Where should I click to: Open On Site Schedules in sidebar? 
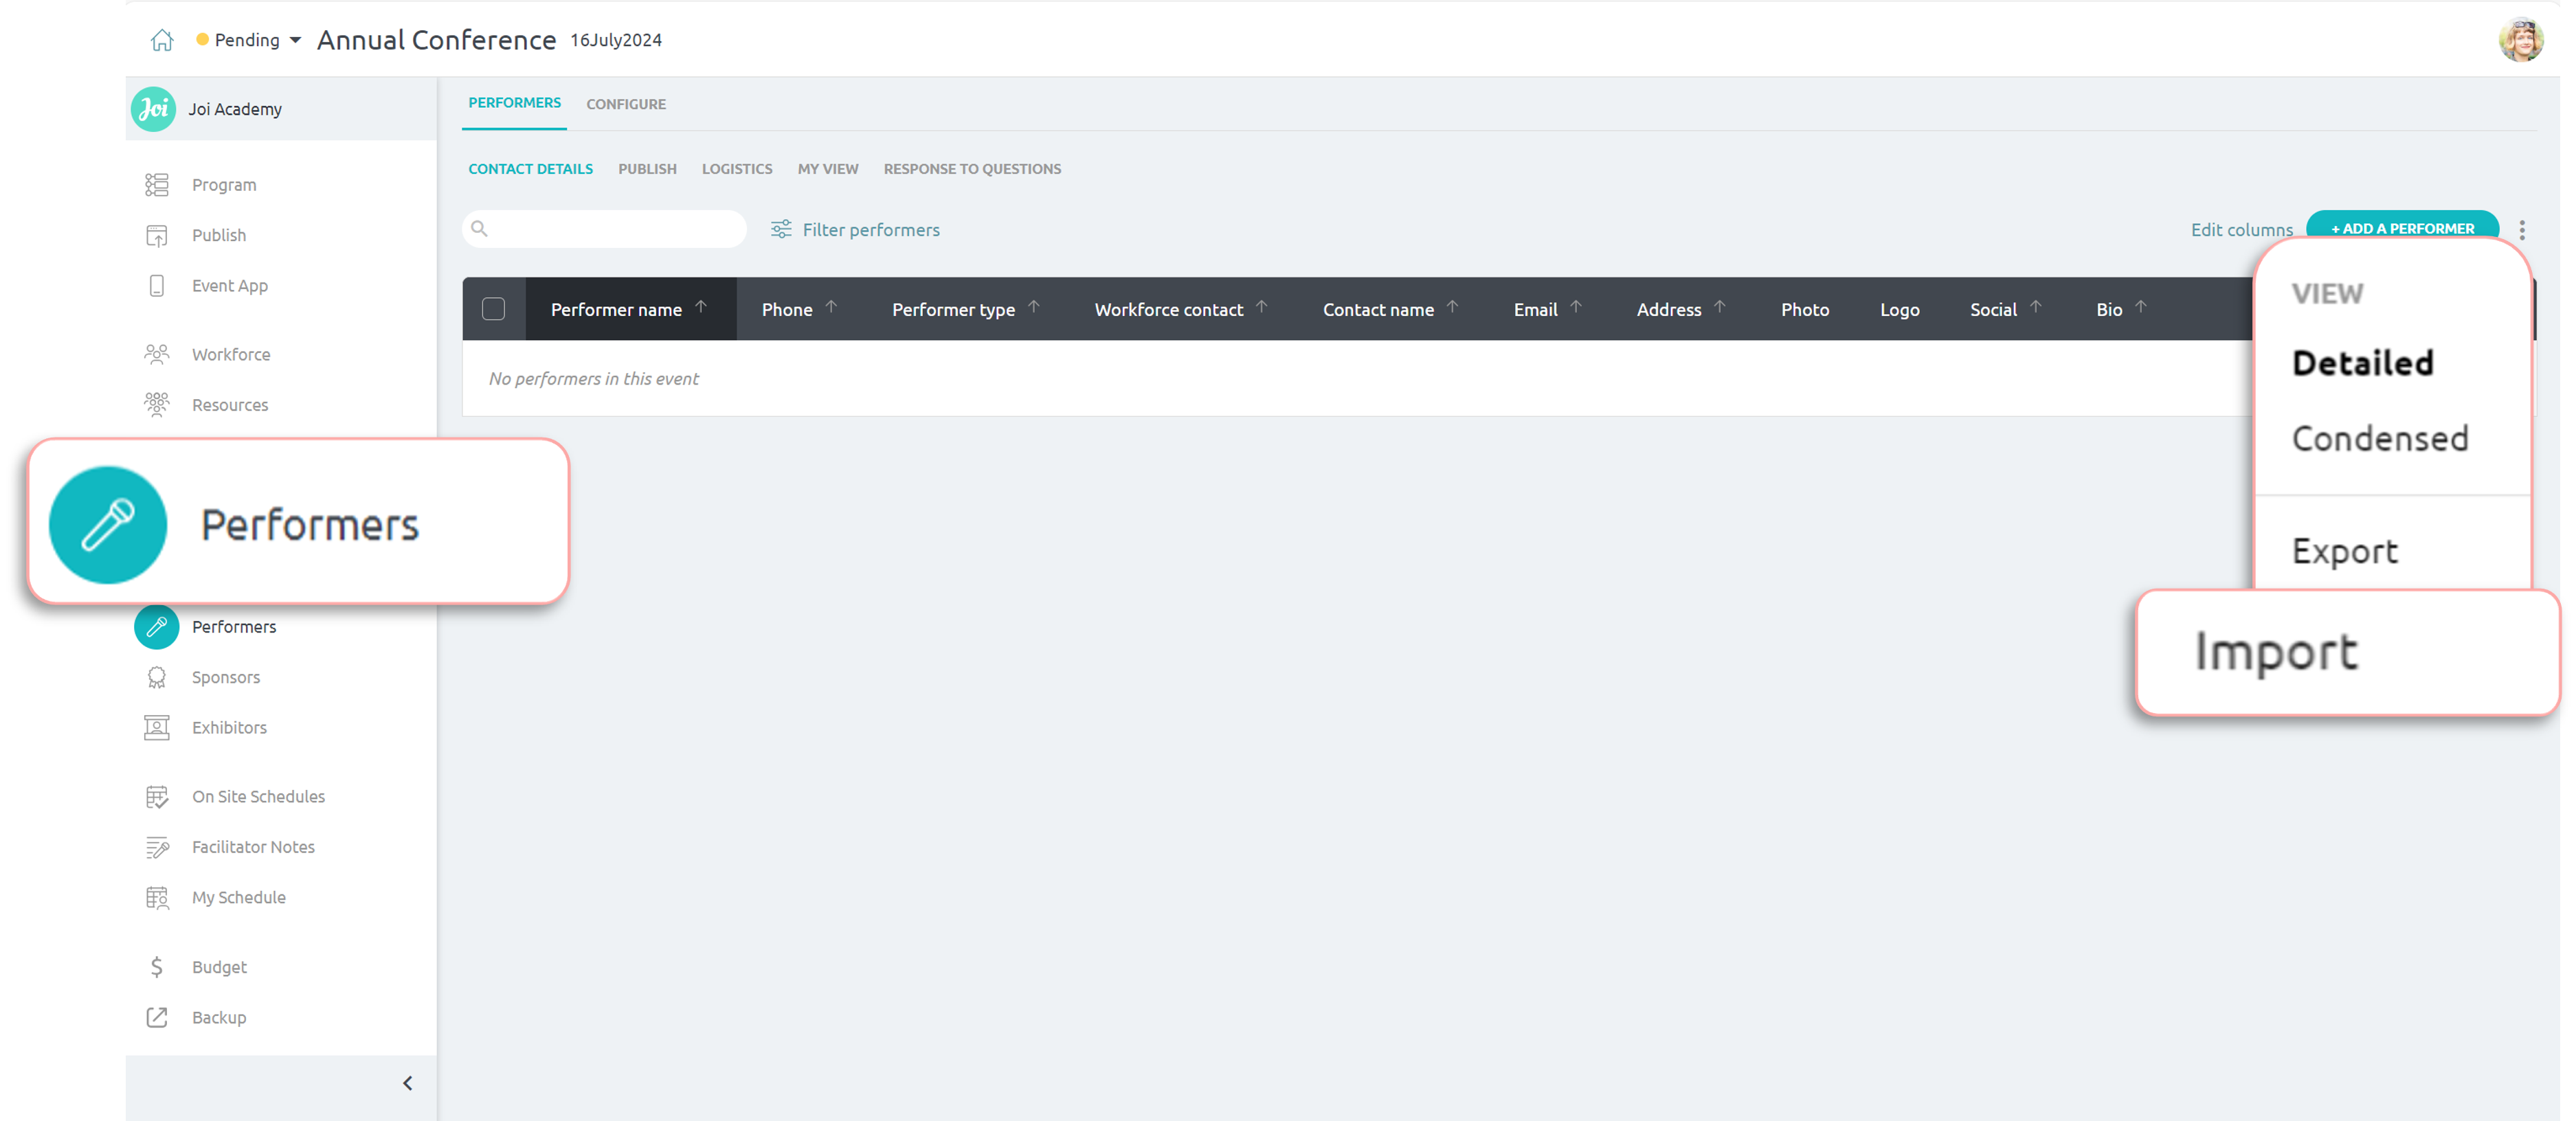tap(258, 797)
